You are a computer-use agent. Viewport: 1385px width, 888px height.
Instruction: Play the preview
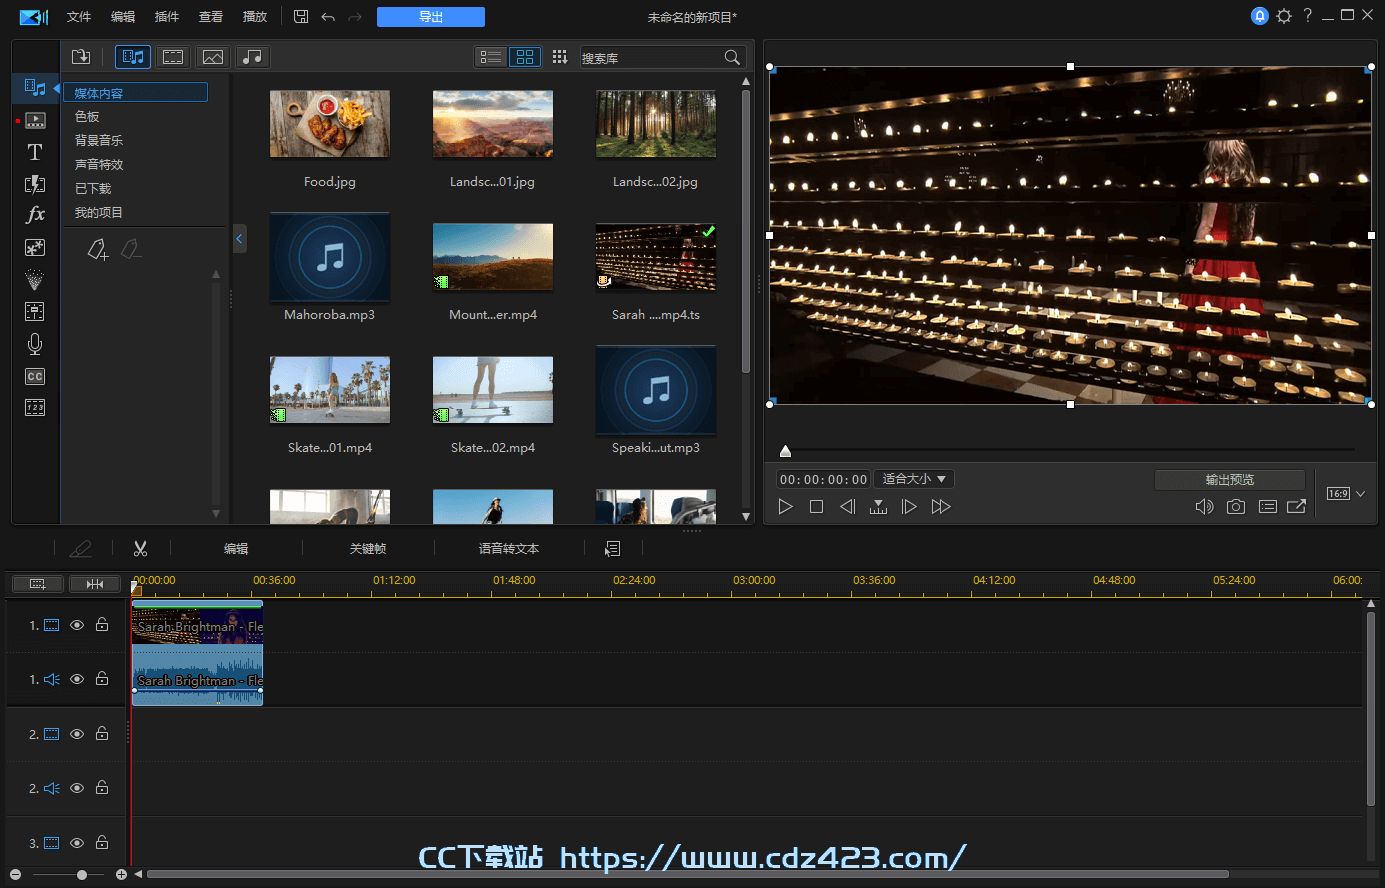coord(786,507)
